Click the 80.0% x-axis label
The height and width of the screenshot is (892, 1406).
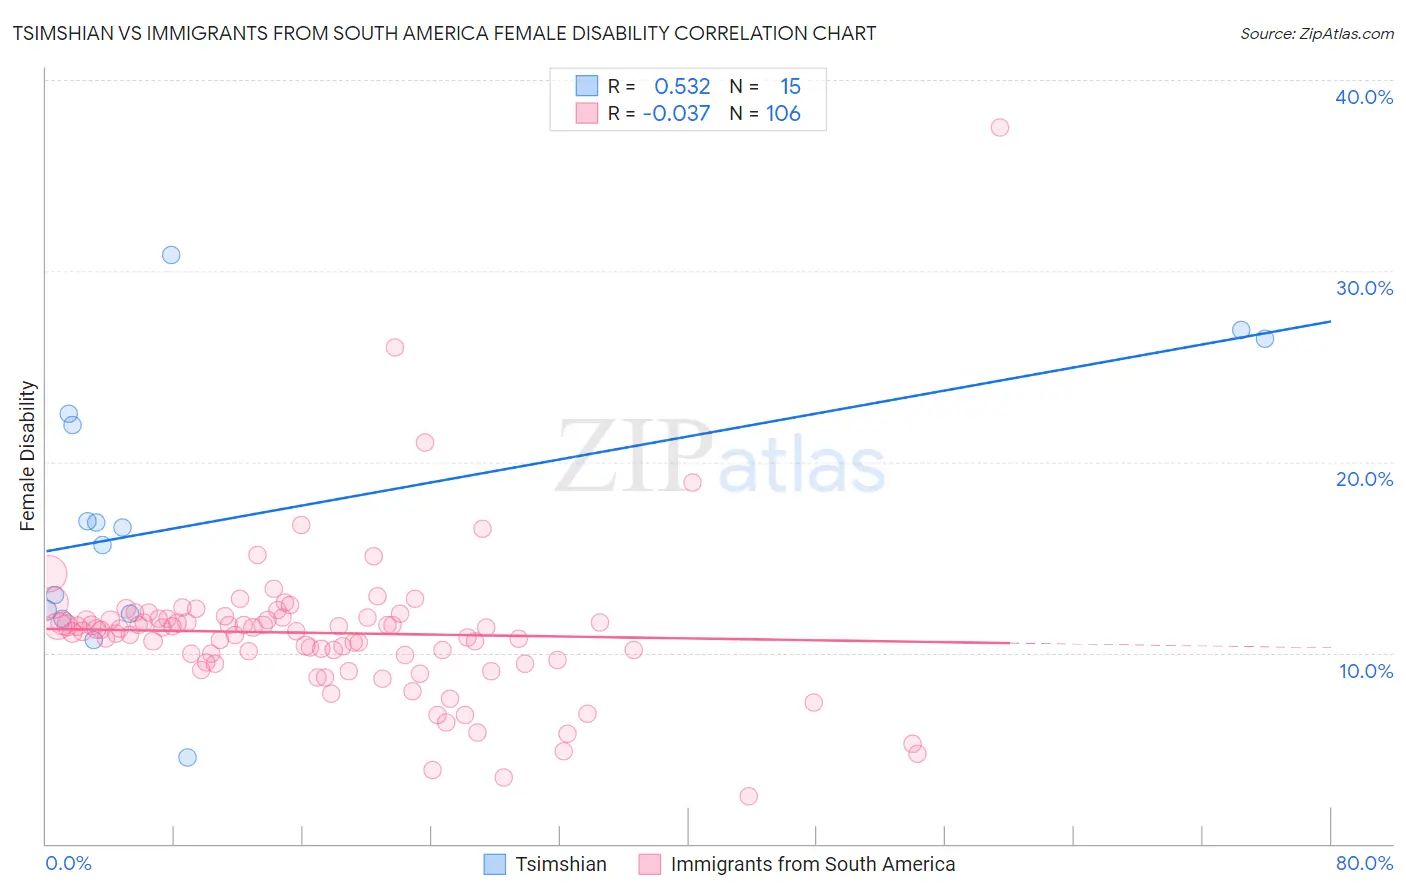(1364, 863)
